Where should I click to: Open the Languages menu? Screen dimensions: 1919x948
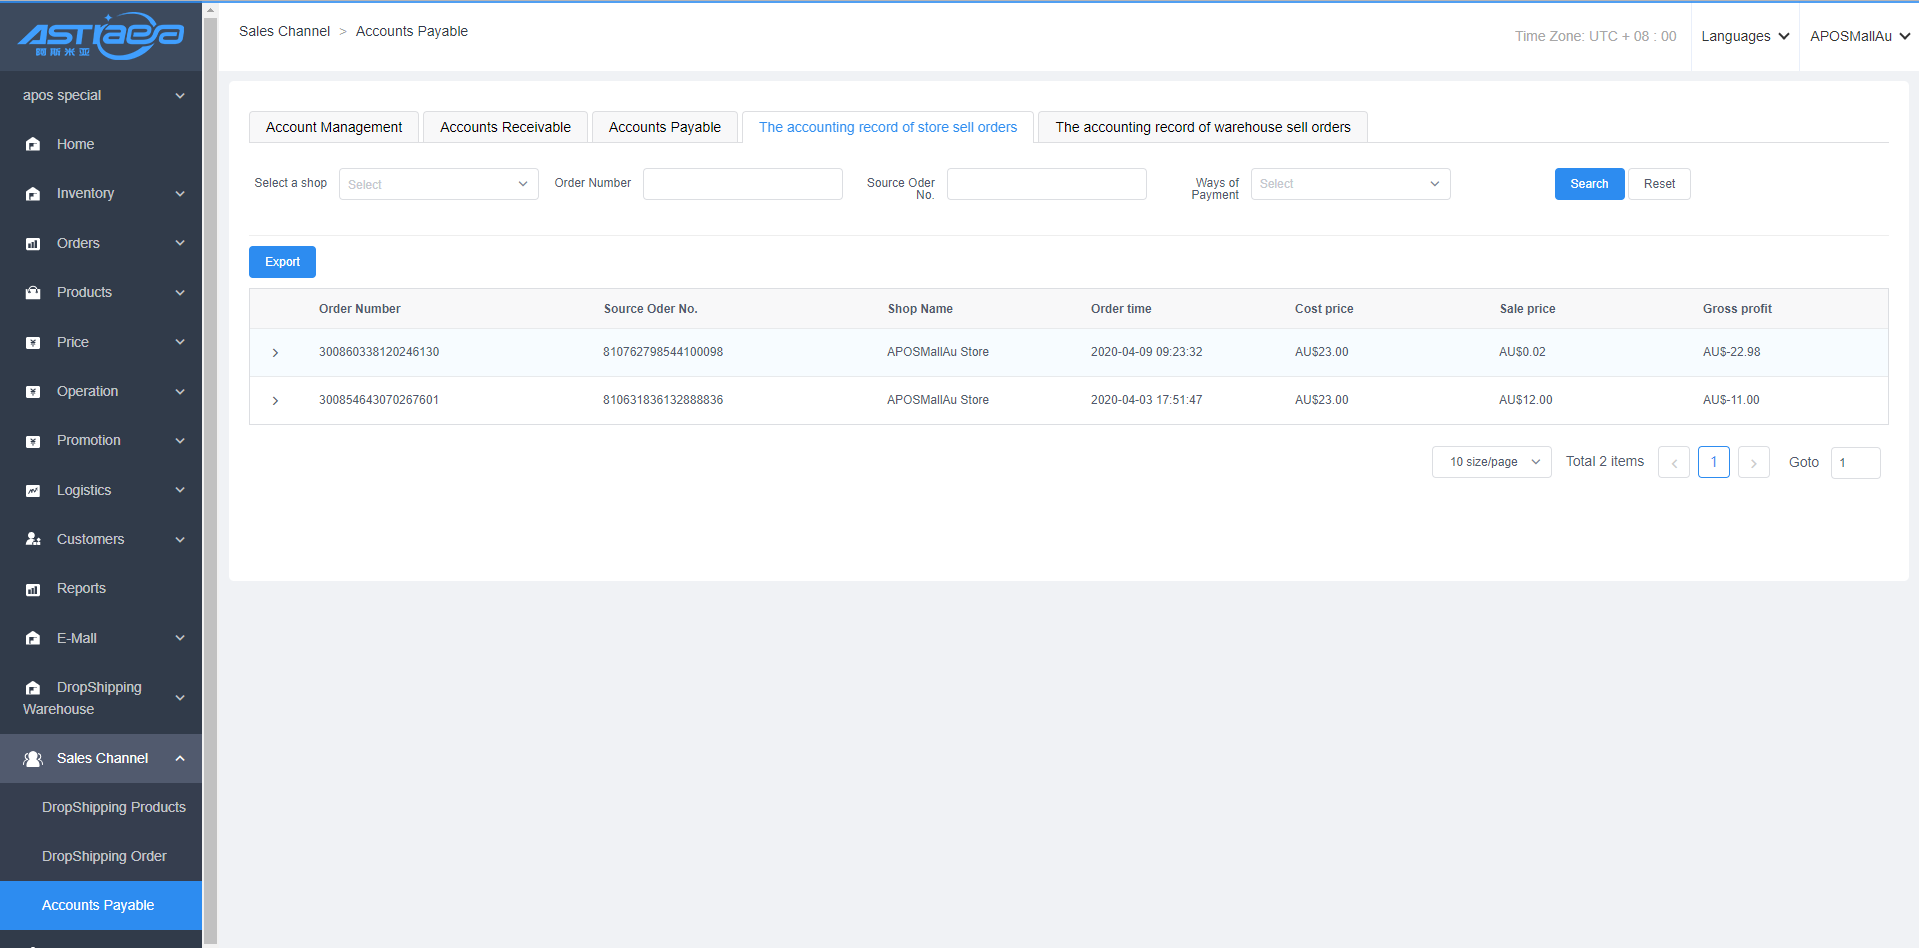coord(1744,36)
